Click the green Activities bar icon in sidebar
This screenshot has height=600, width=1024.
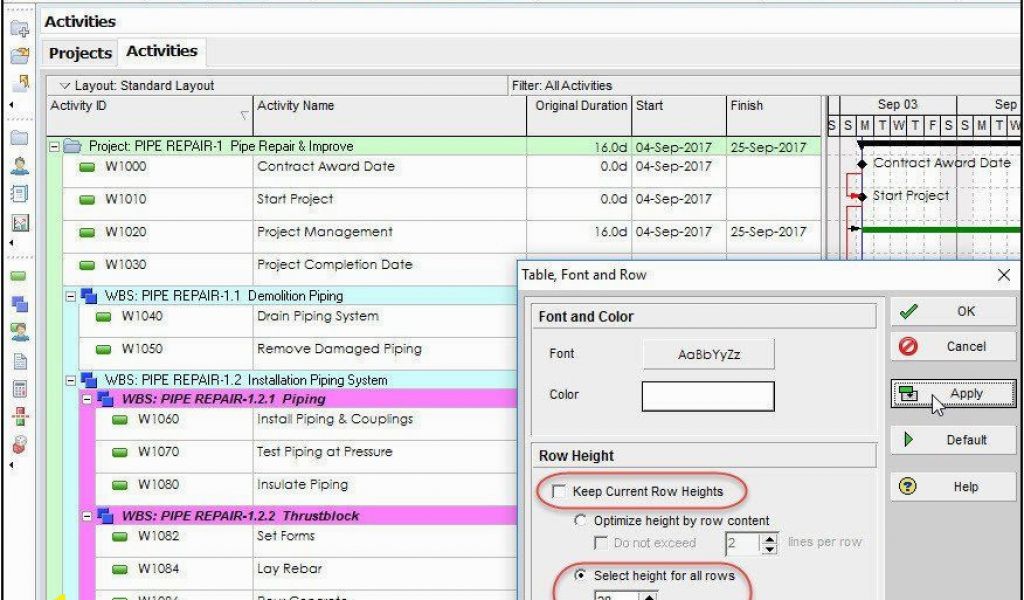(x=19, y=275)
